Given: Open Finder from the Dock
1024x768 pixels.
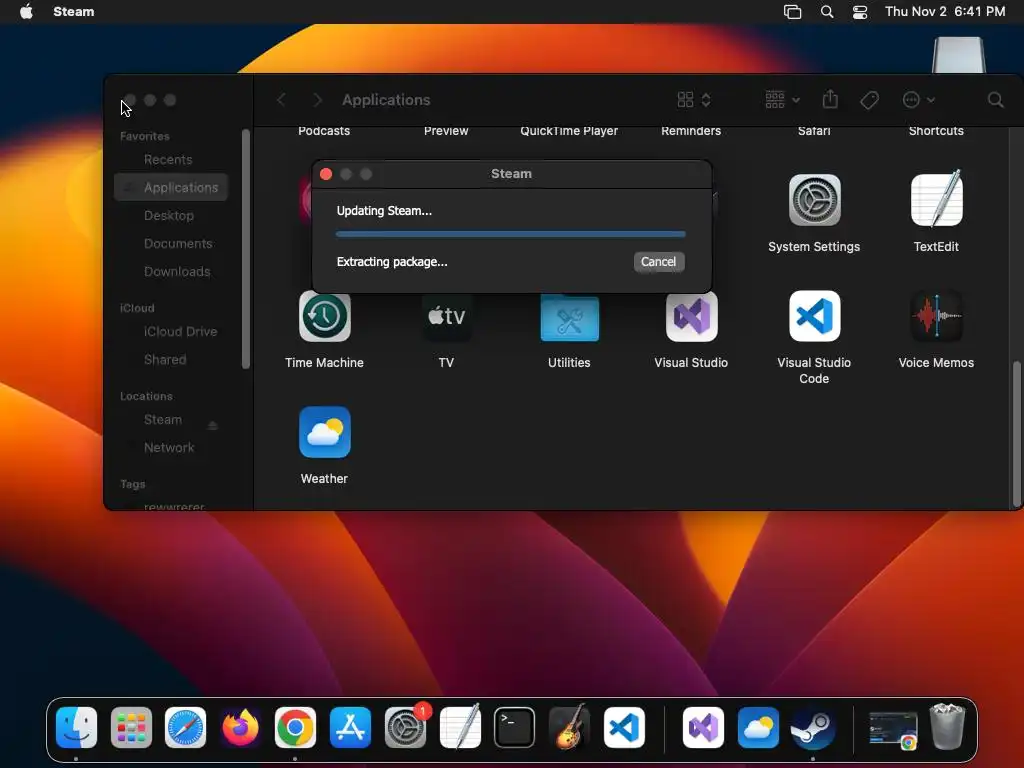Looking at the screenshot, I should pyautogui.click(x=76, y=728).
